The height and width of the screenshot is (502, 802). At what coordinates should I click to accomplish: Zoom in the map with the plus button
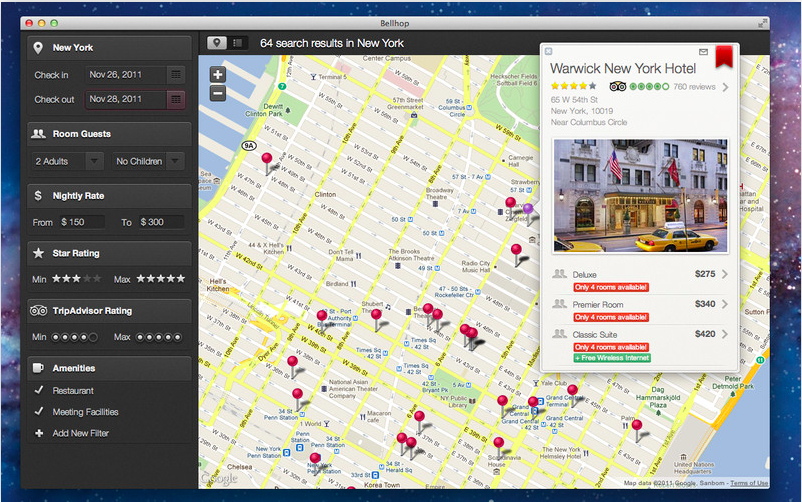coord(218,75)
